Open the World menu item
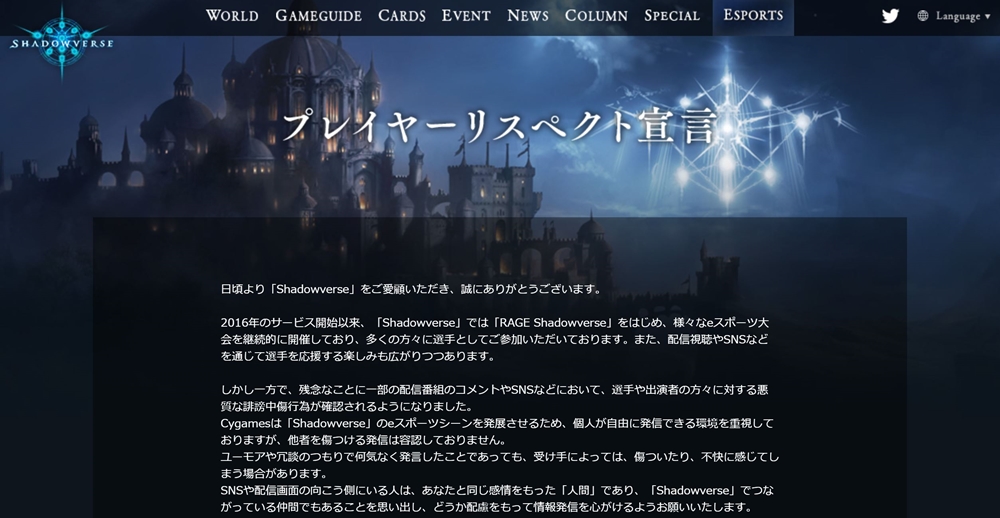Image resolution: width=1000 pixels, height=518 pixels. tap(232, 15)
